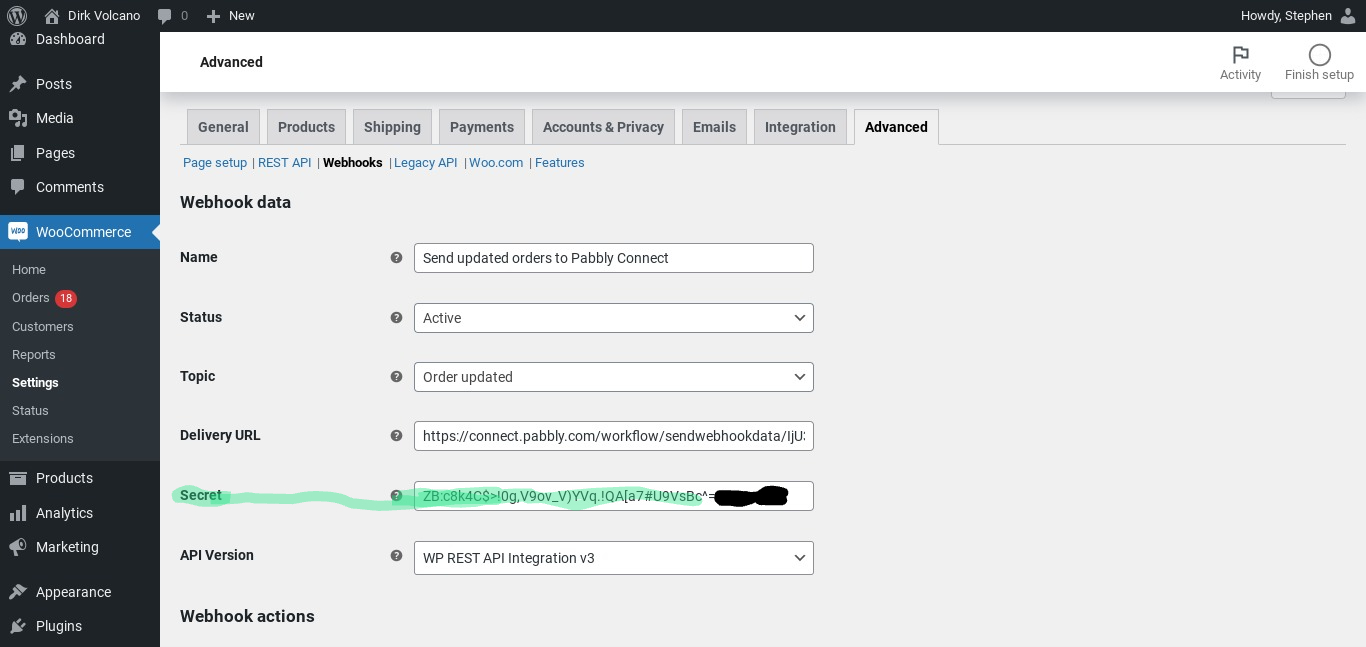
Task: Open the Shipping settings tab
Action: point(392,127)
